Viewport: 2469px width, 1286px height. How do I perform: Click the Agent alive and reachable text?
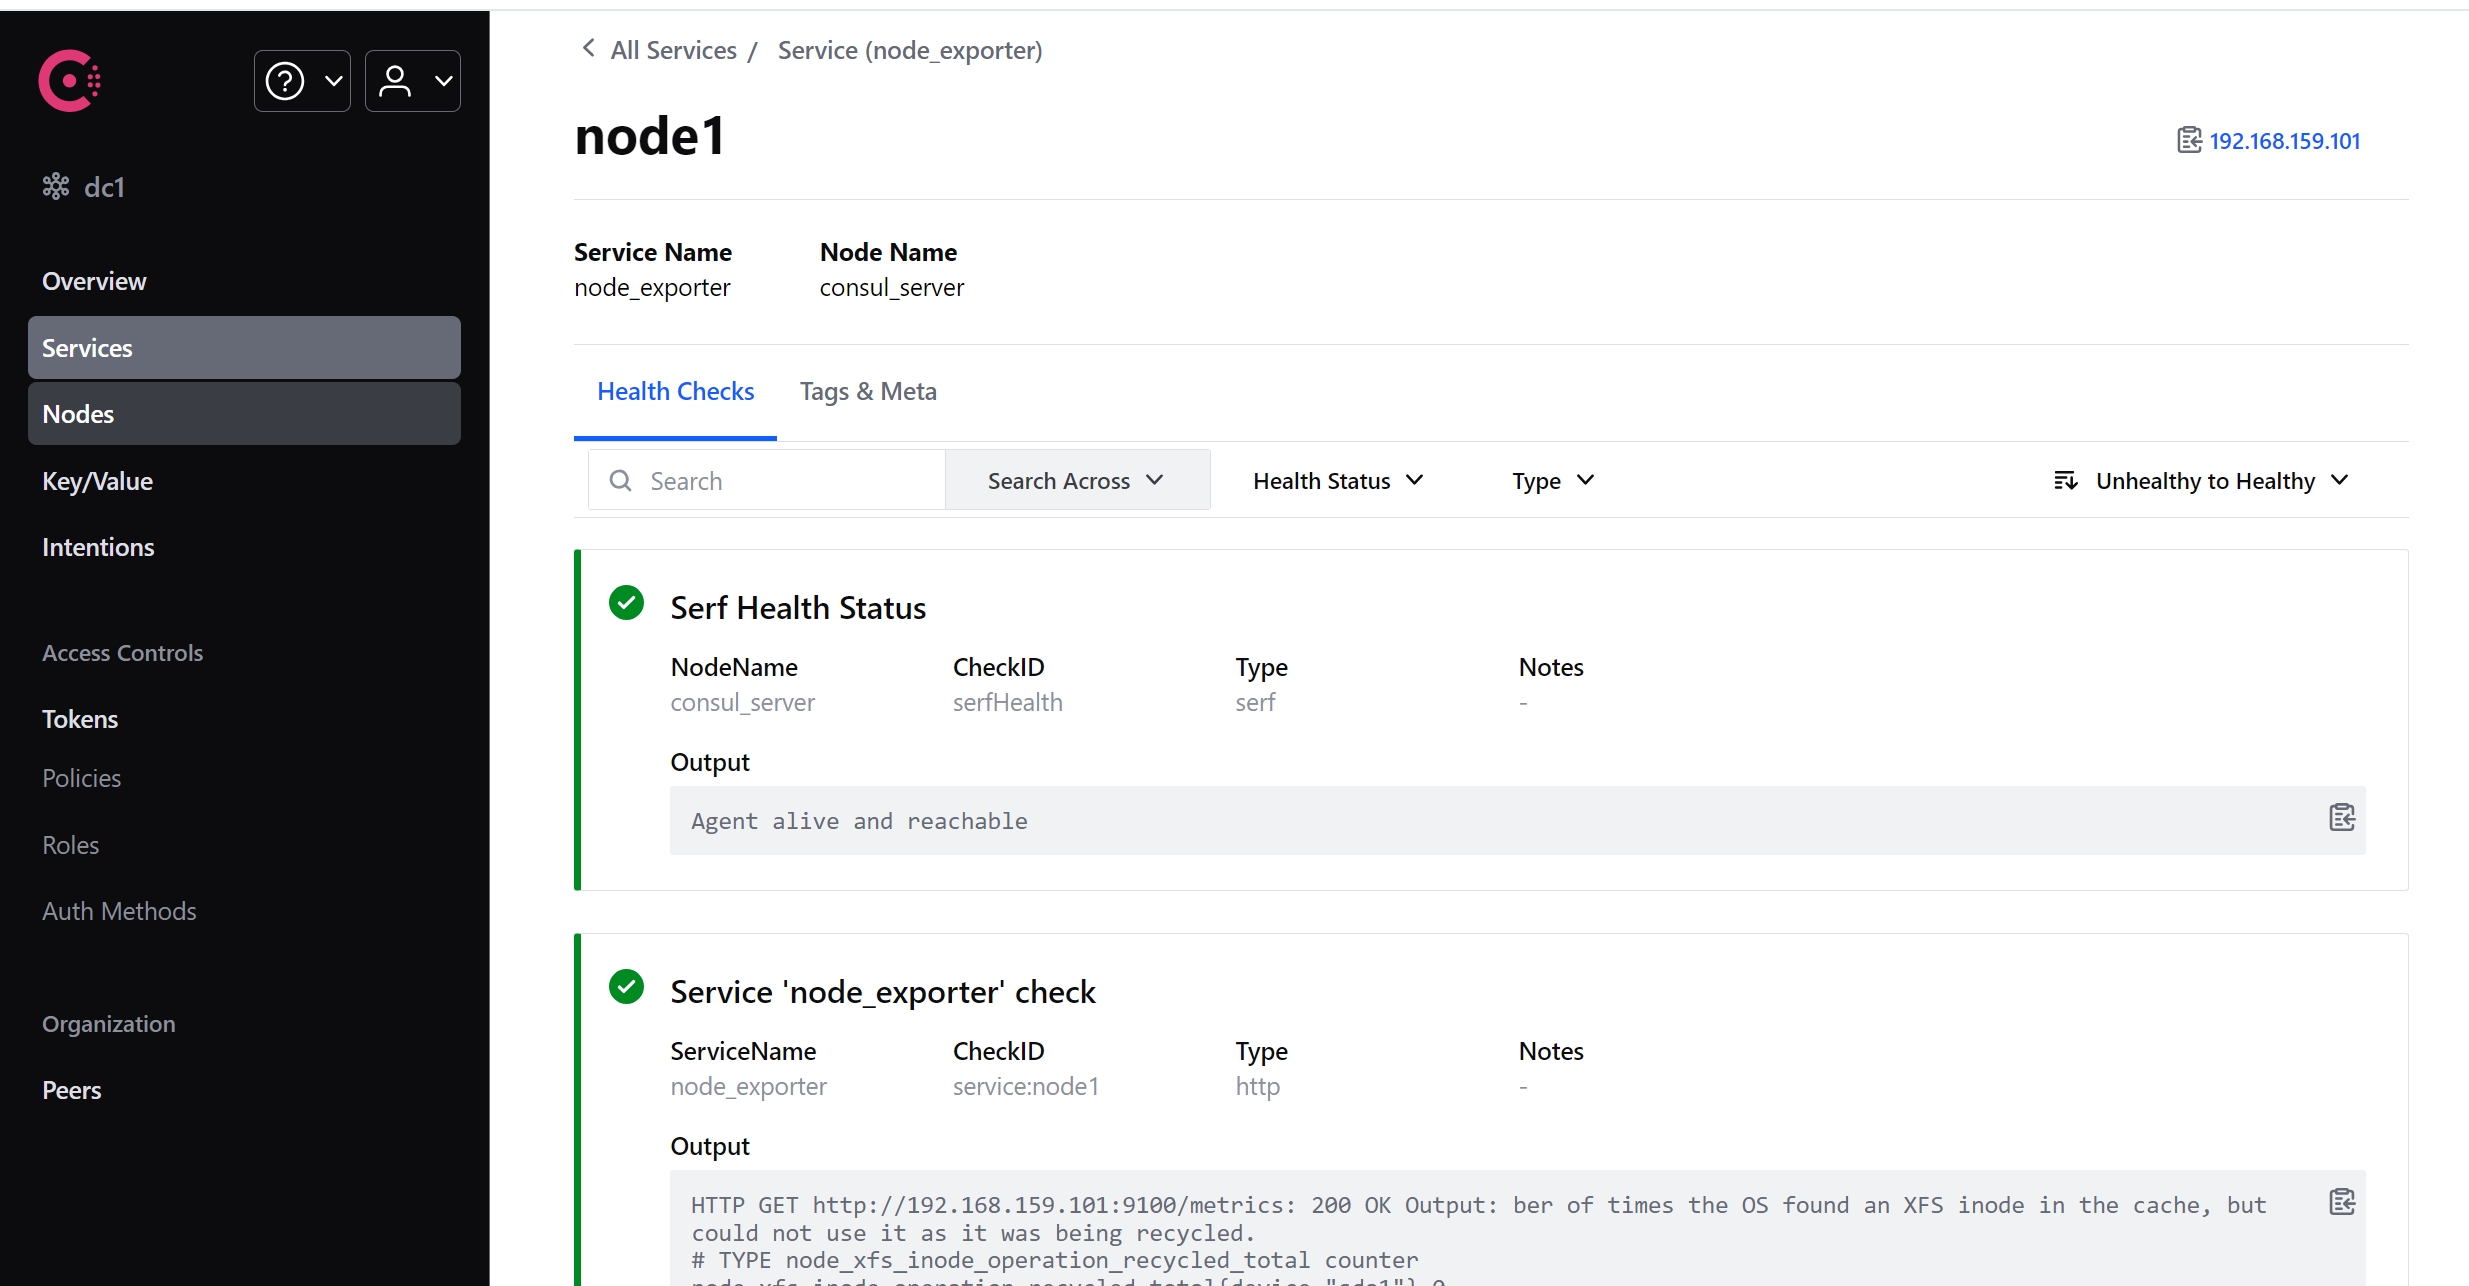(x=859, y=821)
